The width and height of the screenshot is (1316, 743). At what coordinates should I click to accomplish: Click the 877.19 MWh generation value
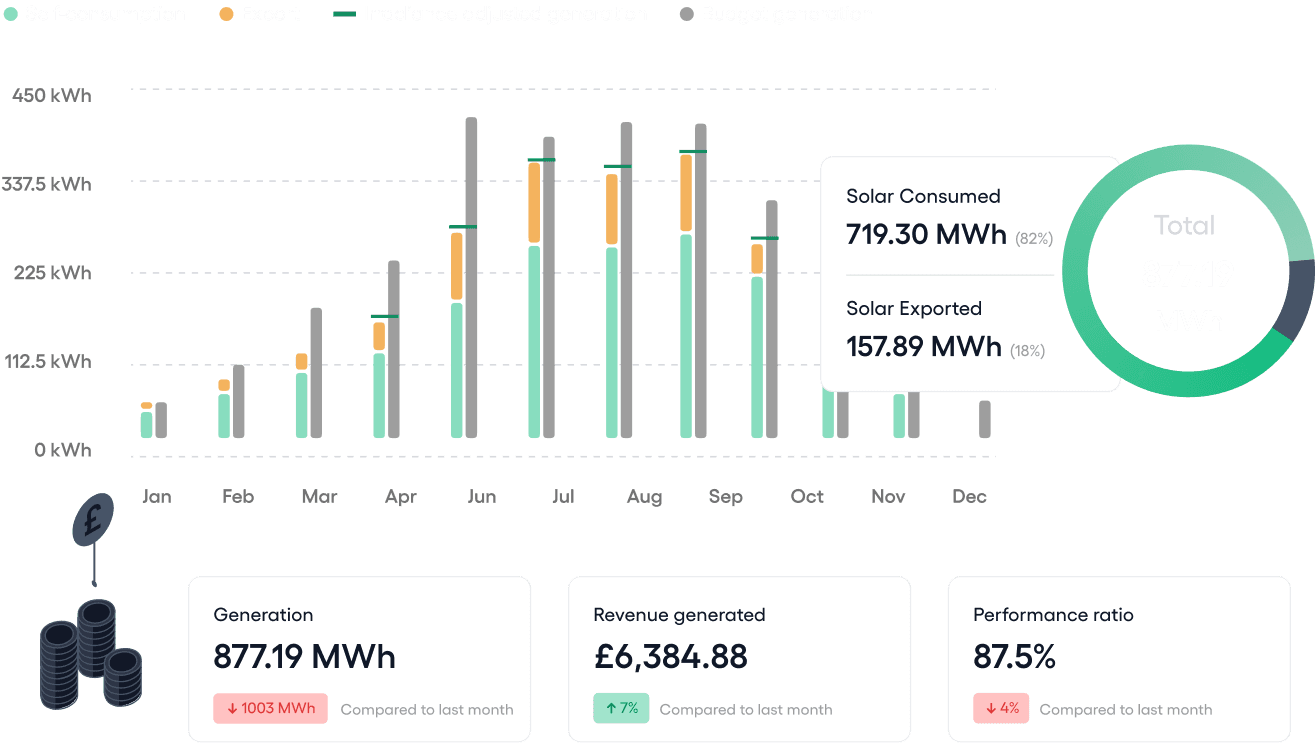[305, 657]
